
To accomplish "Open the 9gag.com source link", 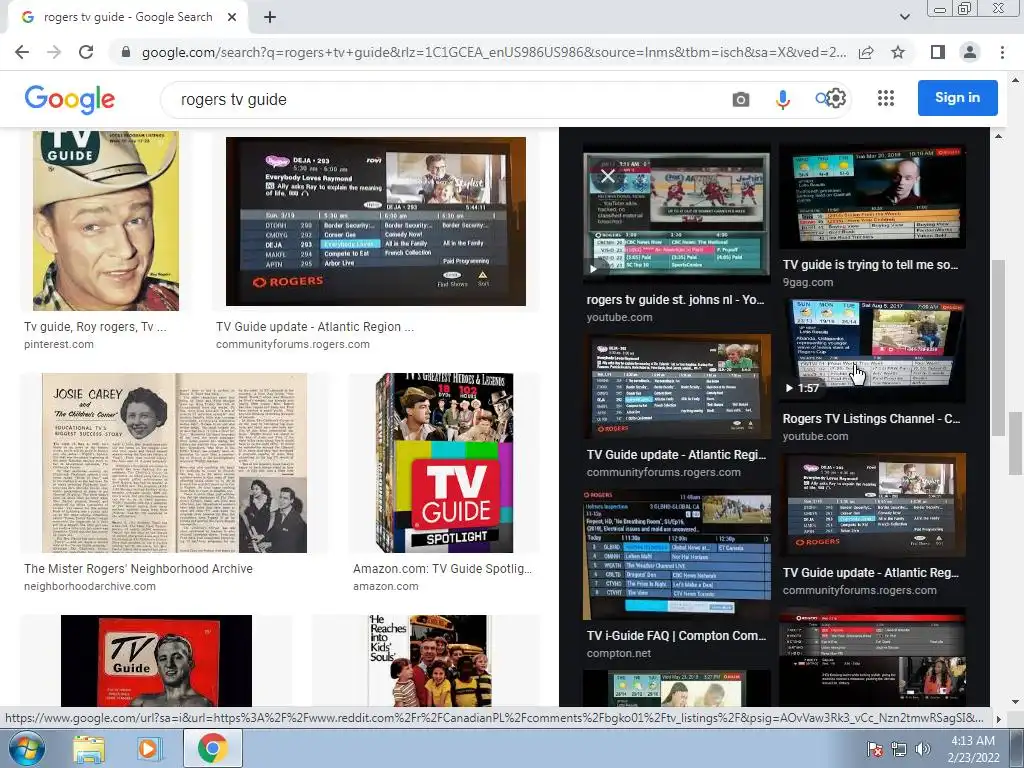I will pos(808,282).
